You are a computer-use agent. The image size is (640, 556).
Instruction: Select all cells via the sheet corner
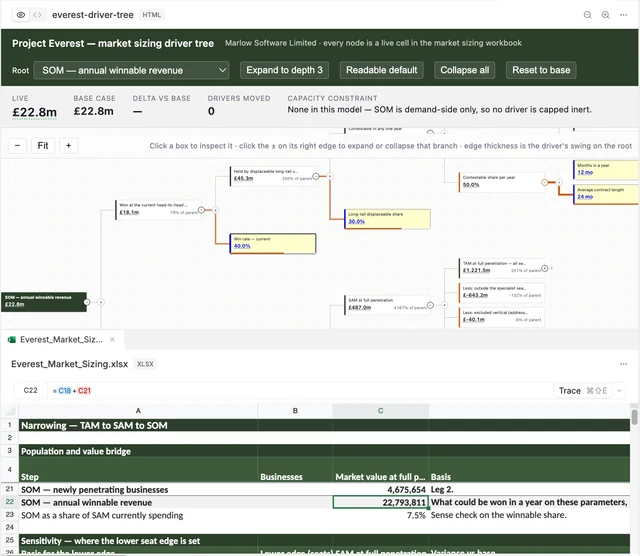click(9, 411)
